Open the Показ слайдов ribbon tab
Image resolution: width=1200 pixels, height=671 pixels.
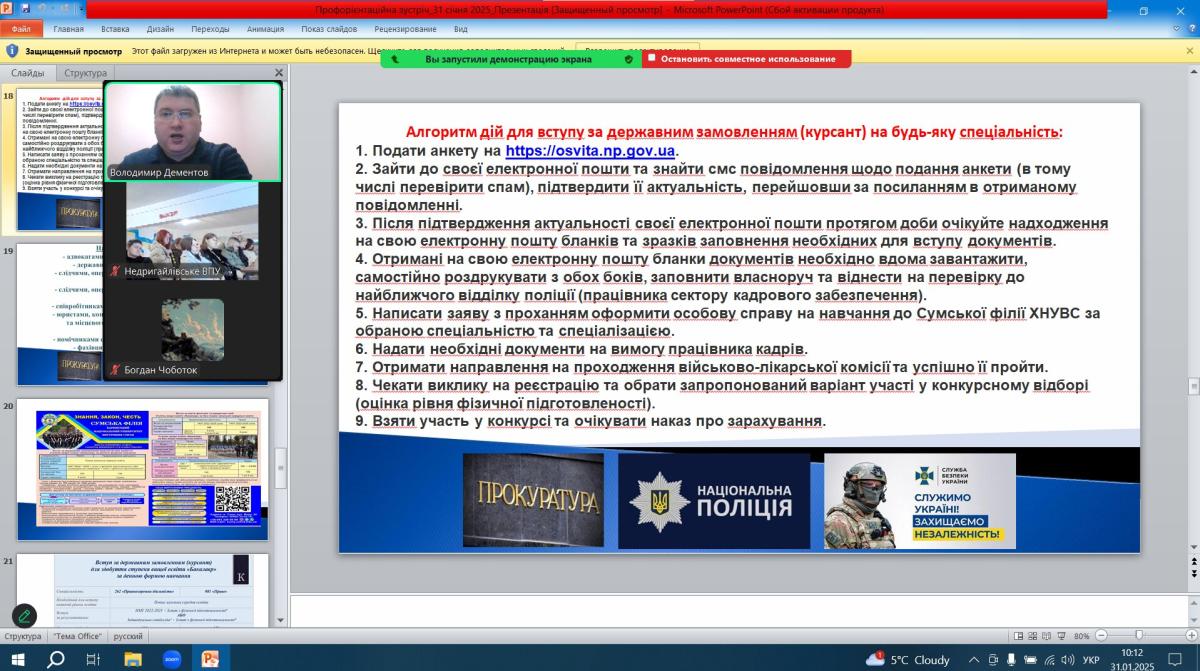pyautogui.click(x=327, y=29)
